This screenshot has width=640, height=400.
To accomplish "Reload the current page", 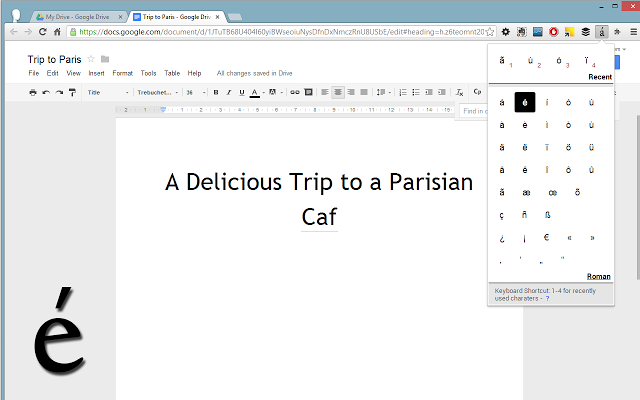I will (x=42, y=32).
